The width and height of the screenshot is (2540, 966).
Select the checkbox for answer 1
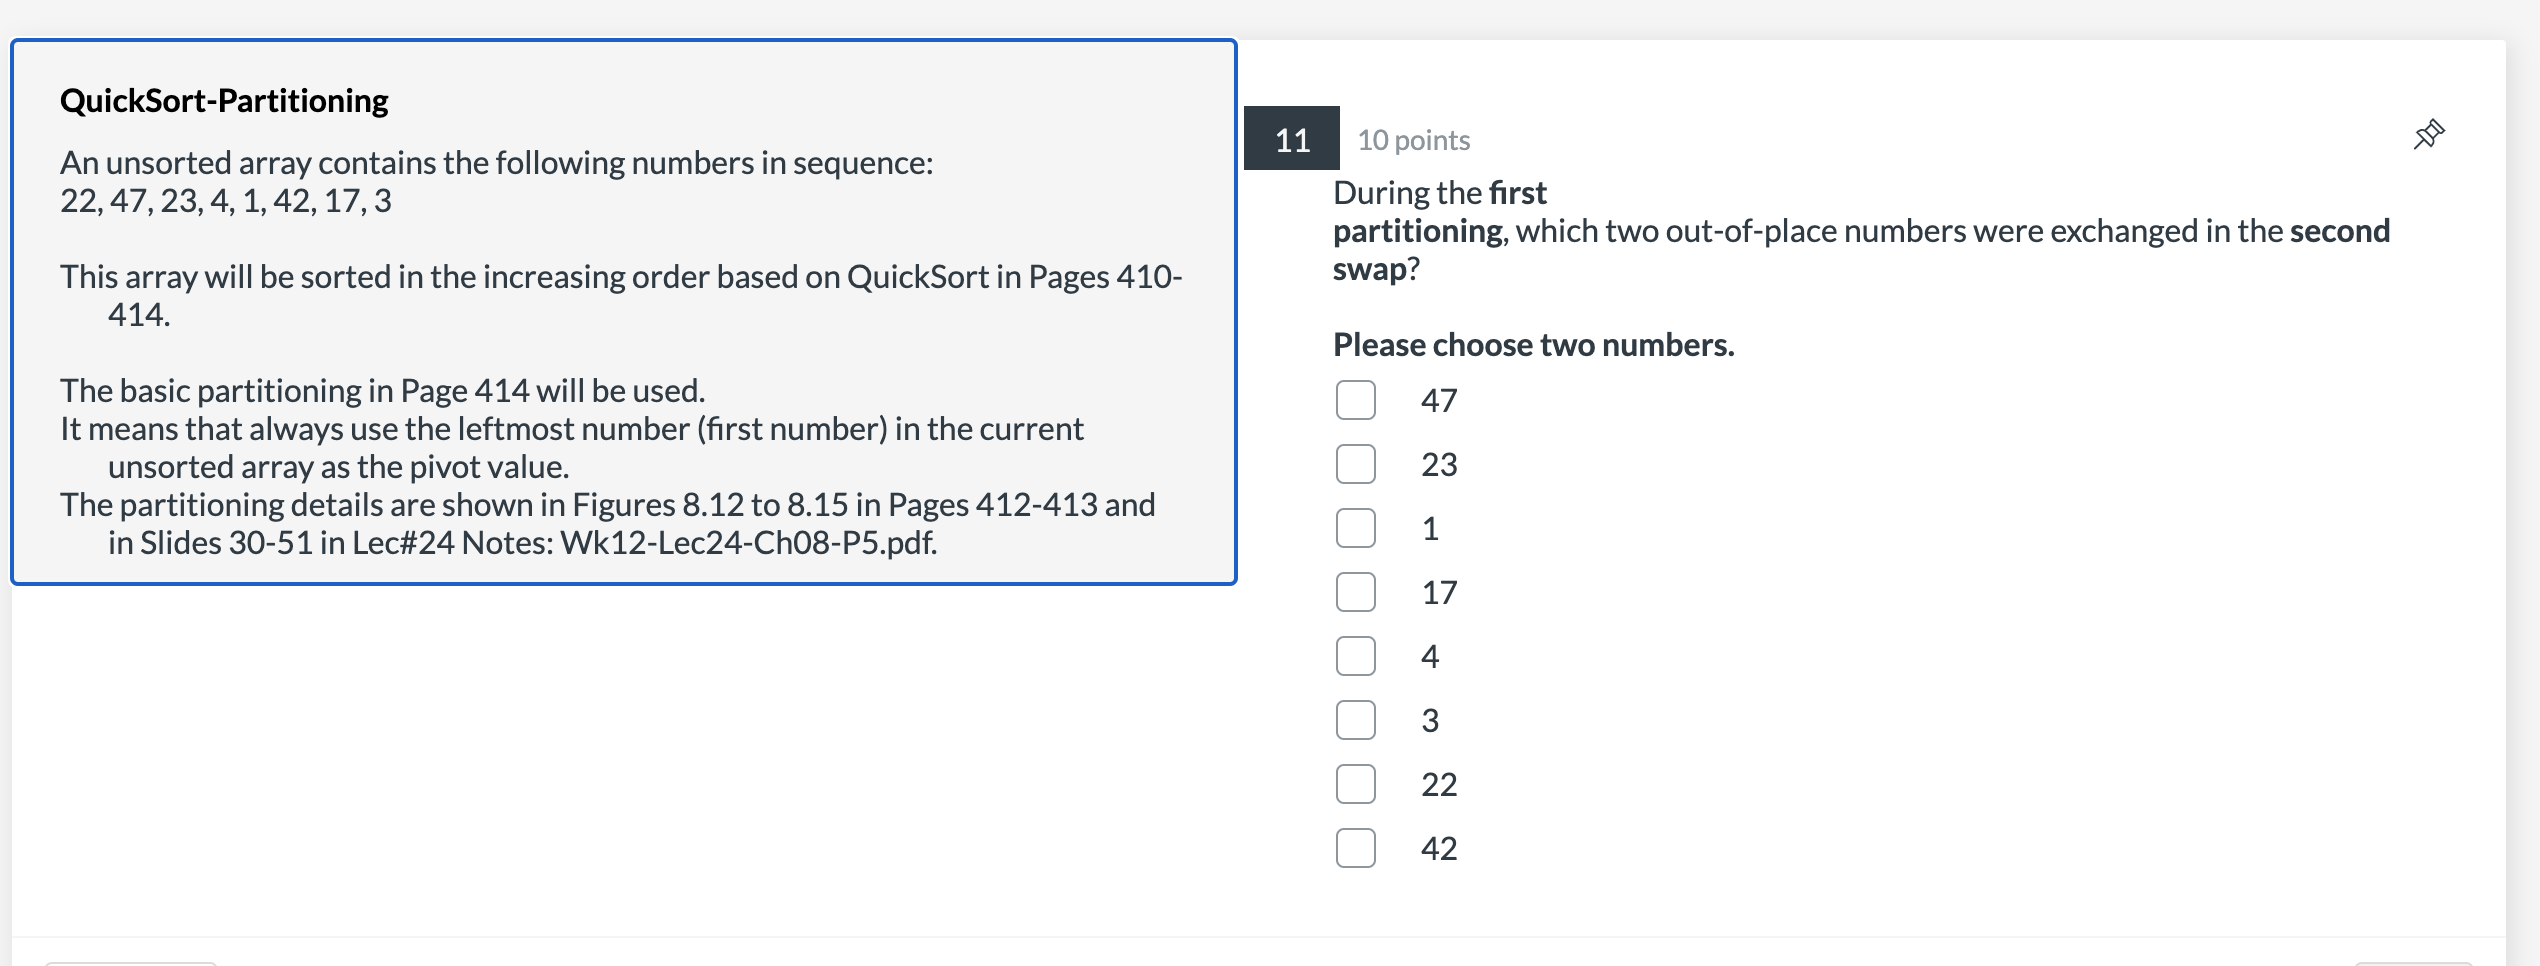[x=1356, y=528]
